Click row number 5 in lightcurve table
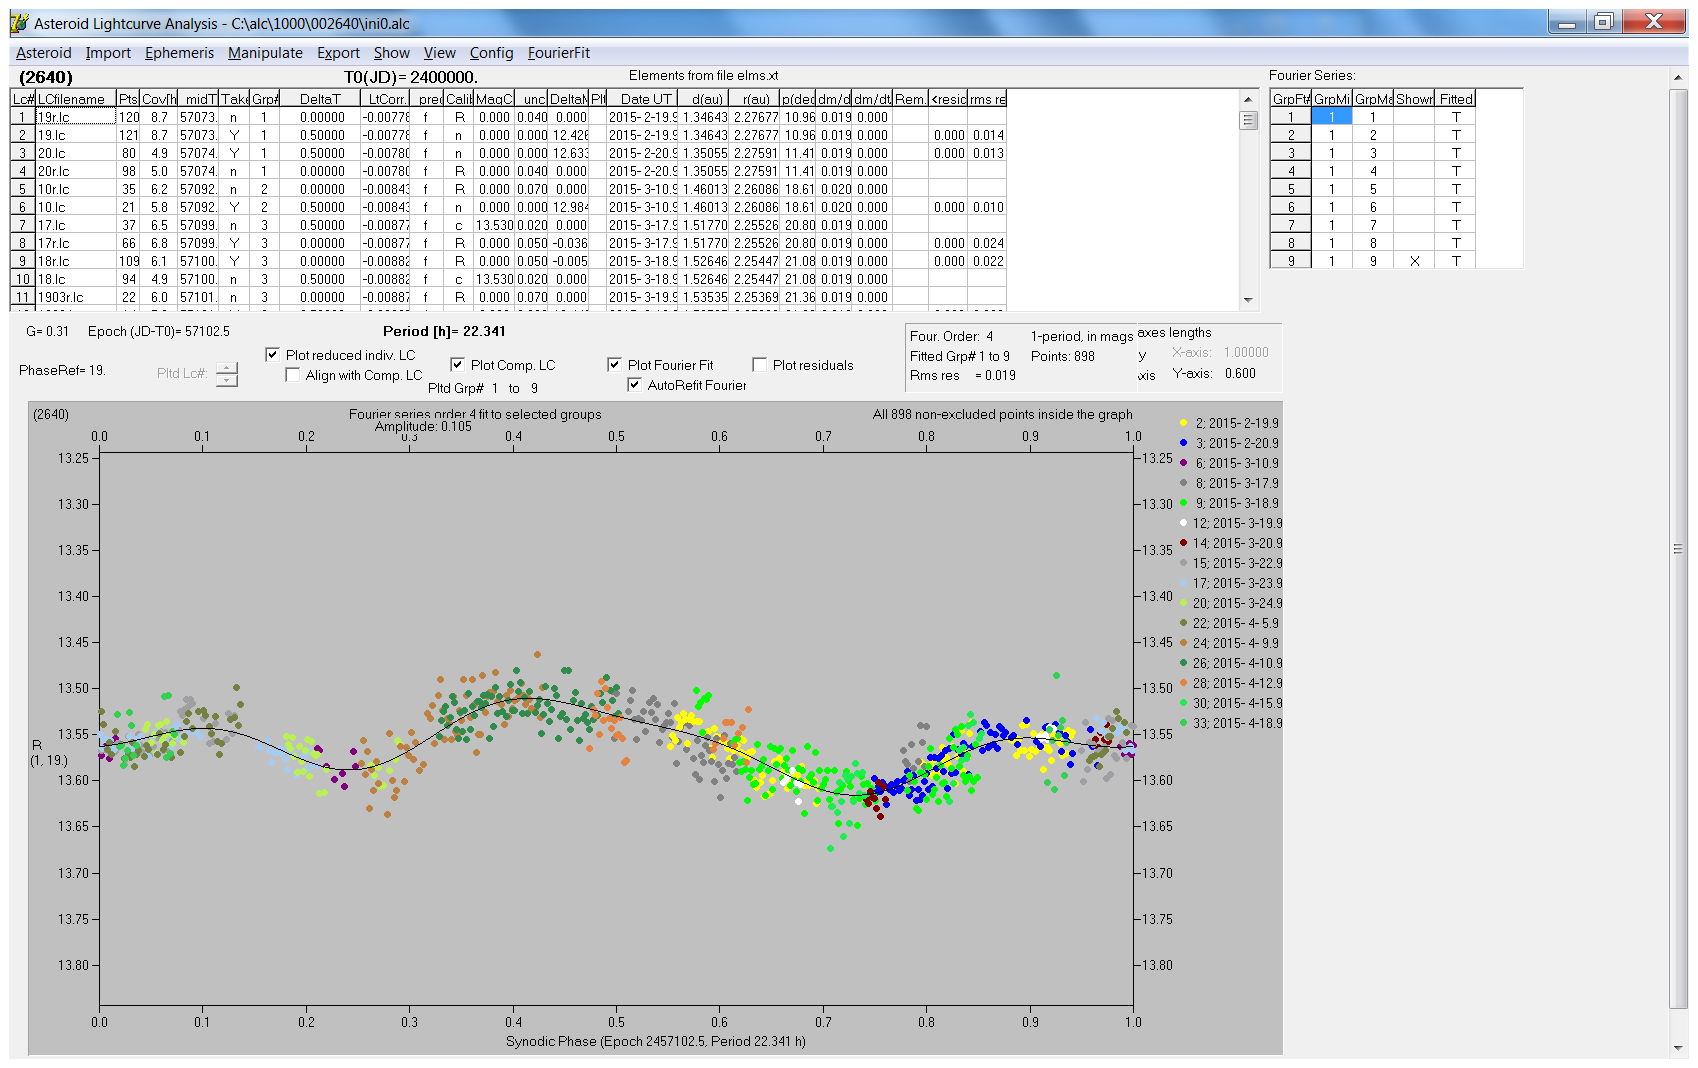 click(x=23, y=189)
